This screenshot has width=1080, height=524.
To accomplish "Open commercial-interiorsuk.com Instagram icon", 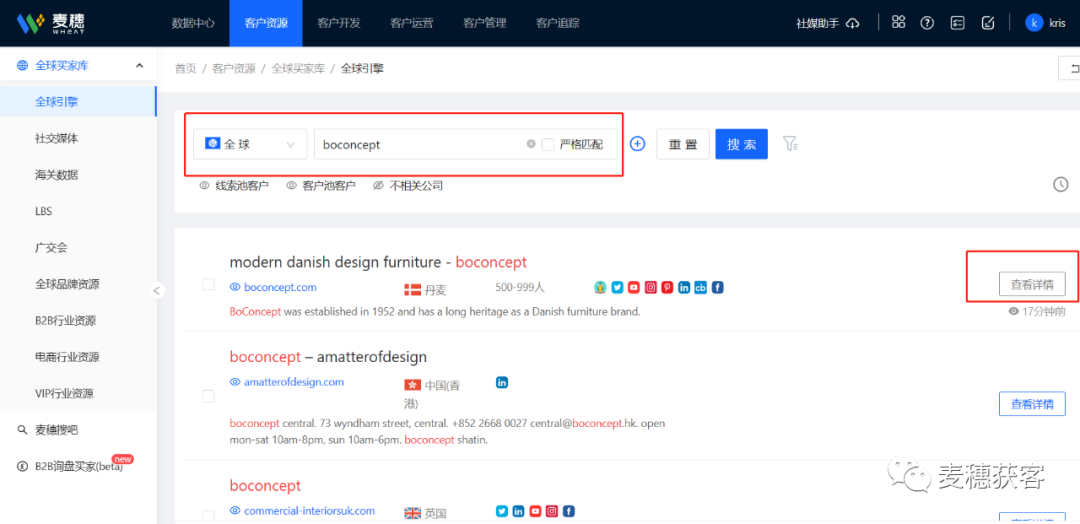I will tap(552, 511).
